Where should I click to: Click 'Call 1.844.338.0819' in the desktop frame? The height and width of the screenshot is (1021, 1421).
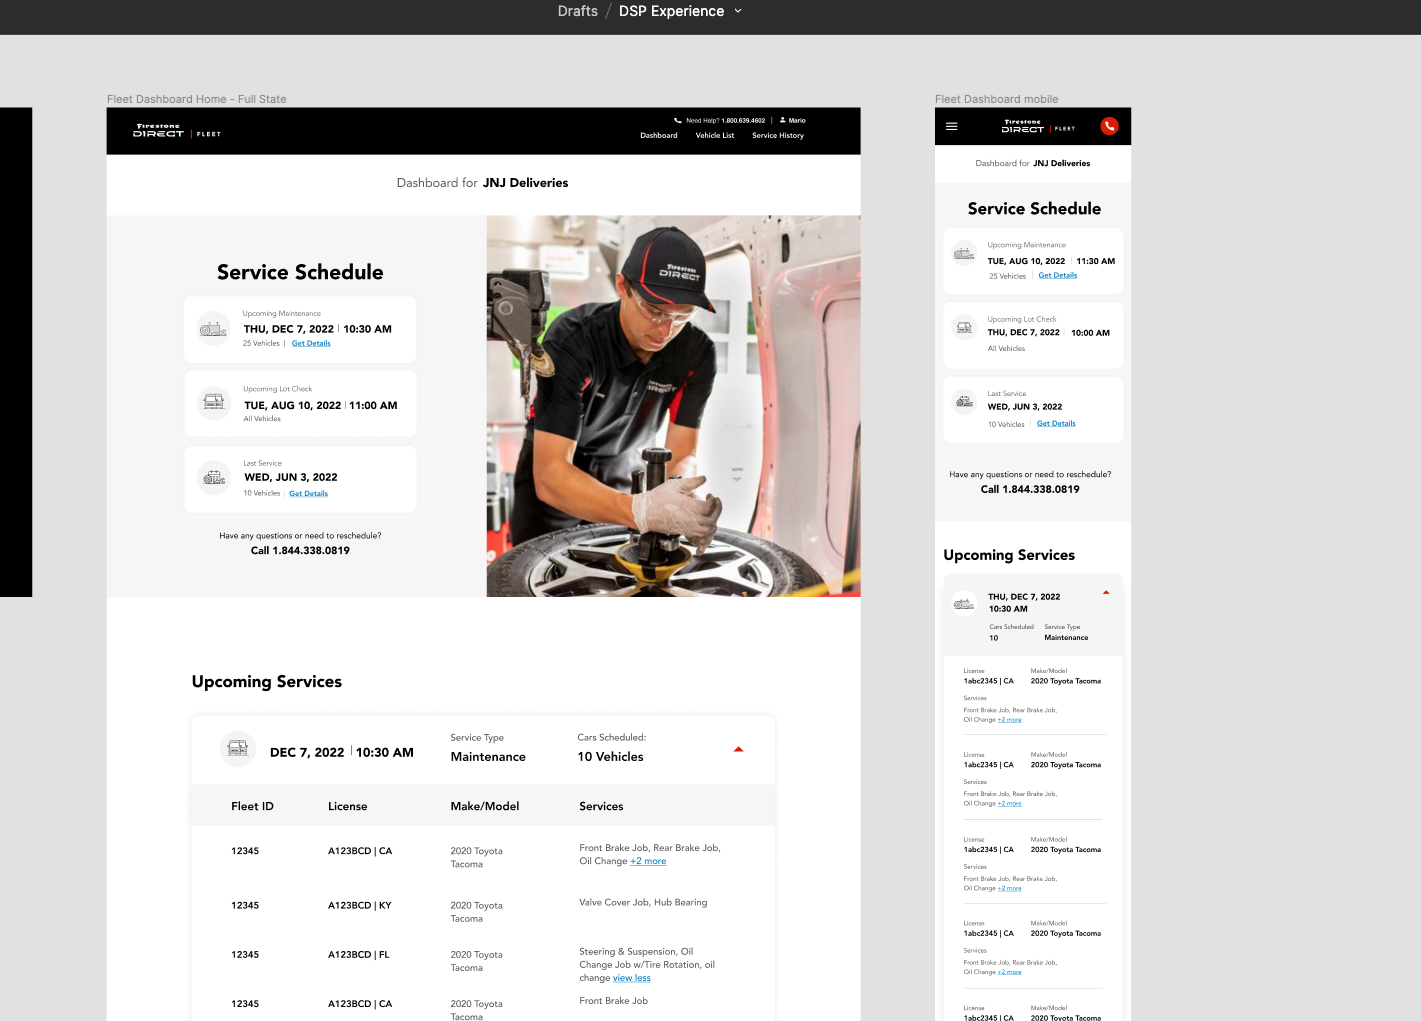coord(300,551)
